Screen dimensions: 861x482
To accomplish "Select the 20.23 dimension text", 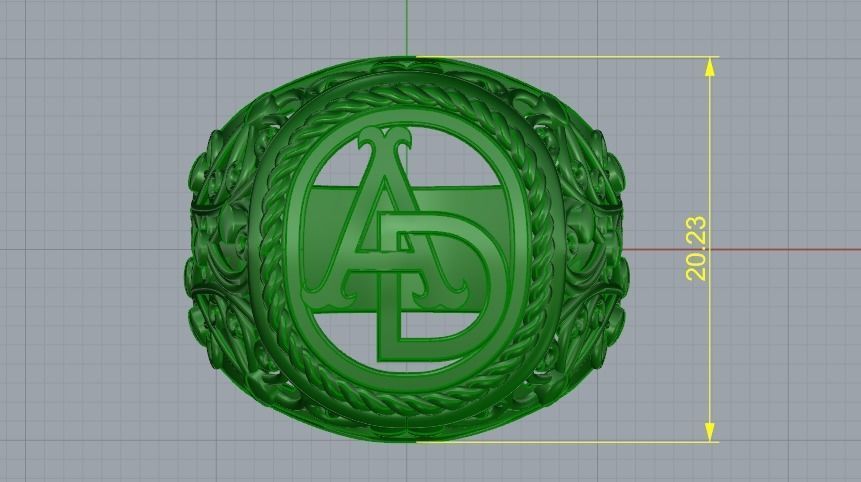I will coord(696,249).
